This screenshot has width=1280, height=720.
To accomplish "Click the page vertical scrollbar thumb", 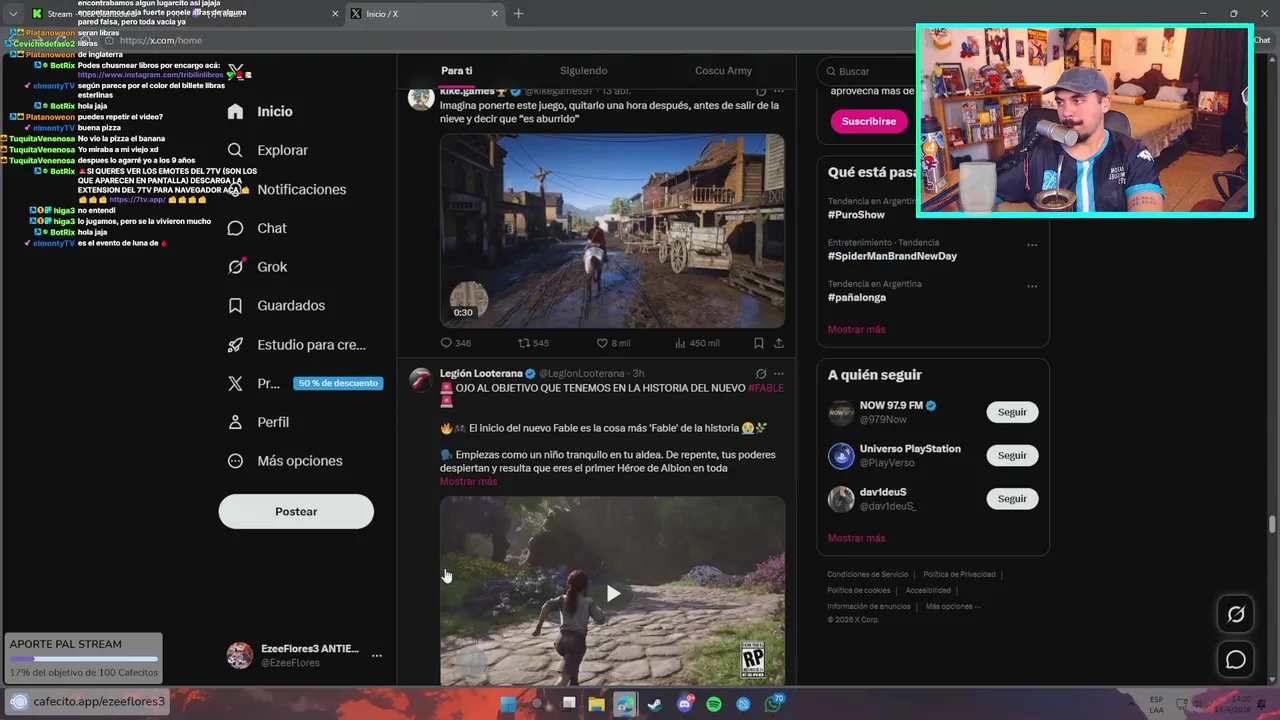I will pos(1272,525).
